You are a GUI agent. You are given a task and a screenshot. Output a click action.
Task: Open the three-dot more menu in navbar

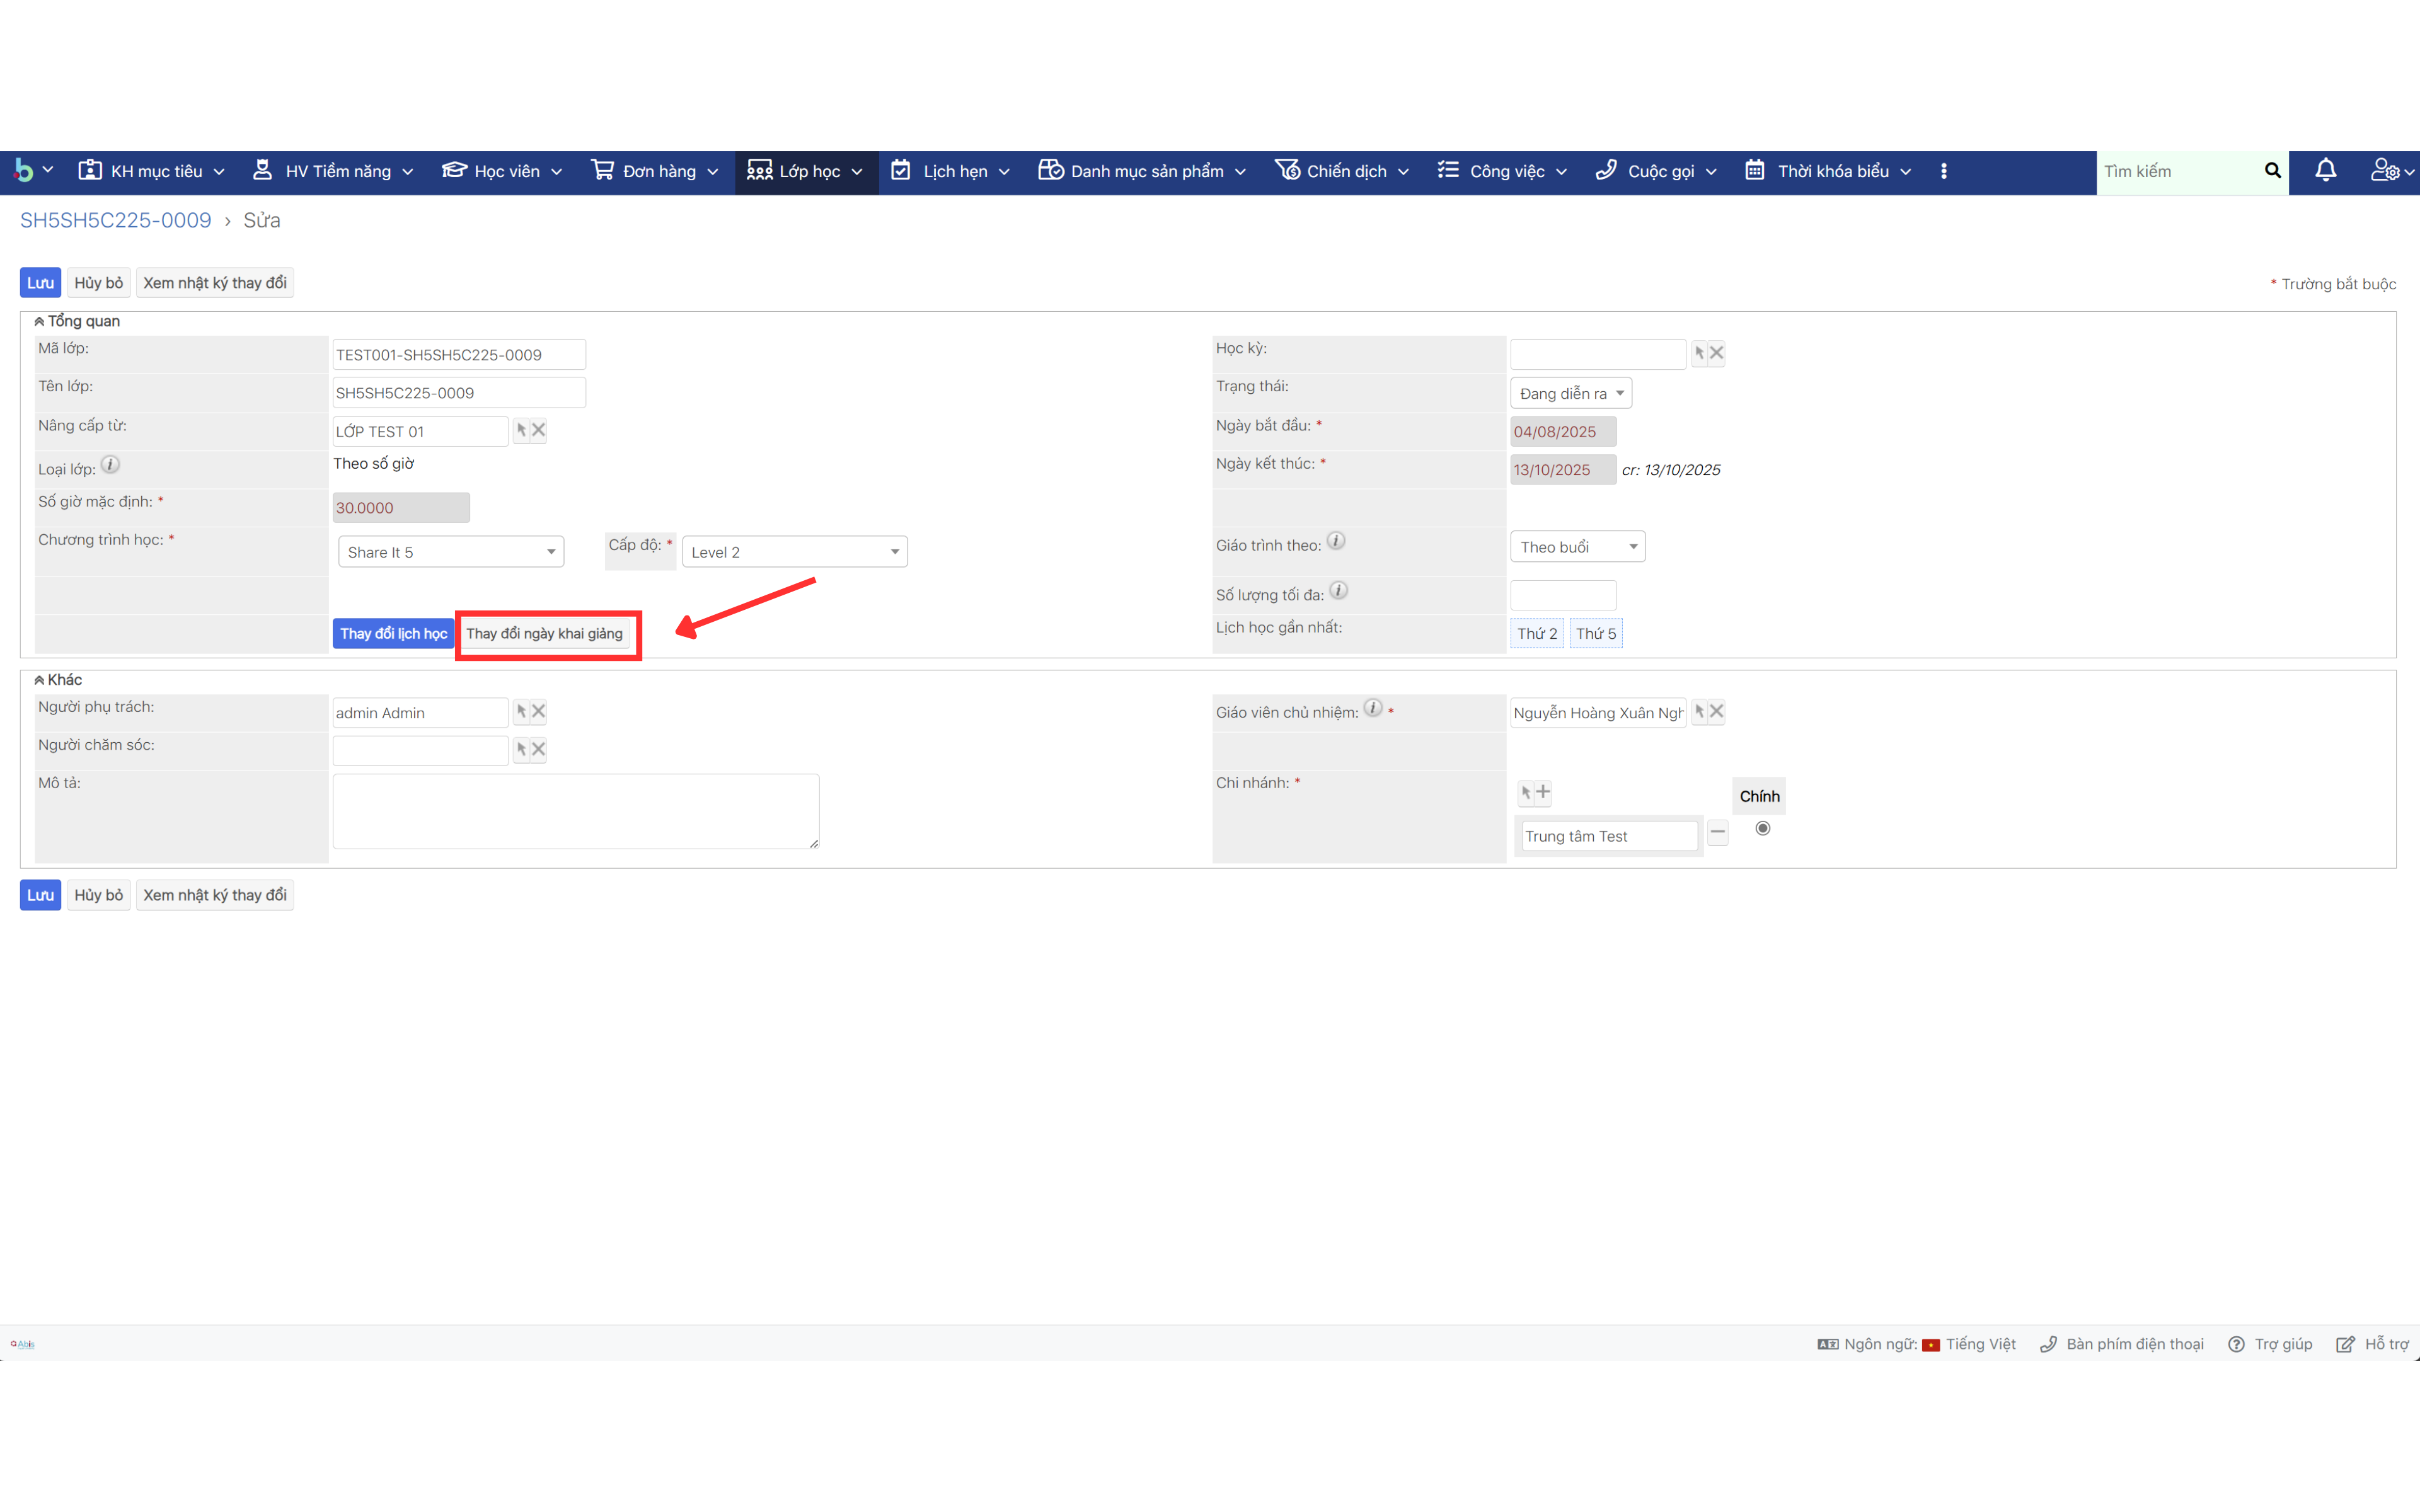tap(1943, 171)
